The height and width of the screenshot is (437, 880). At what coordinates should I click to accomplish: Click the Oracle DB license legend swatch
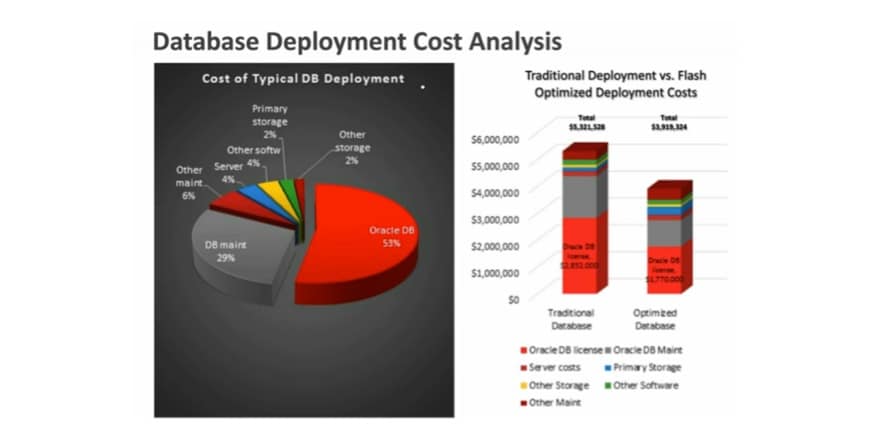point(524,350)
